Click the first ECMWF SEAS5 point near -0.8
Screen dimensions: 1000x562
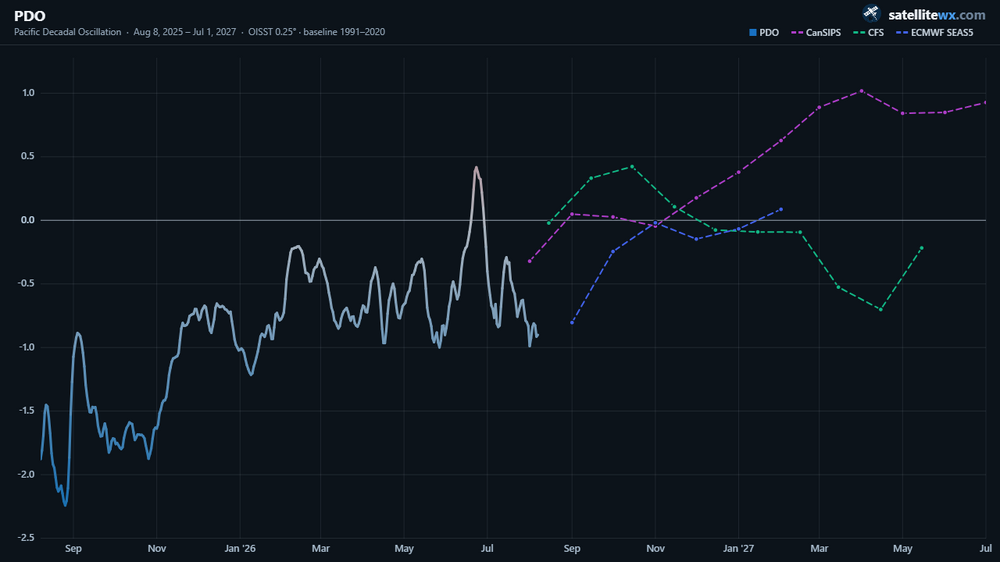(x=572, y=323)
